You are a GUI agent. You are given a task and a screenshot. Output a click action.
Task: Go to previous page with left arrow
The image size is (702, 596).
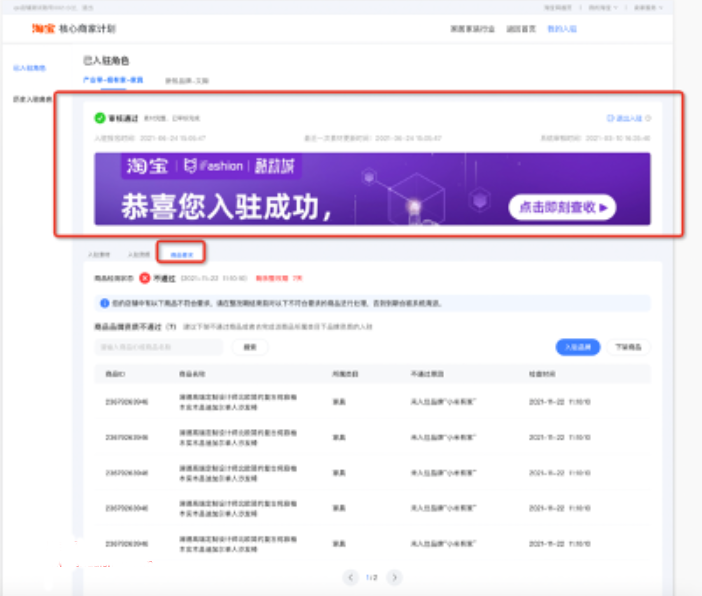coord(350,577)
